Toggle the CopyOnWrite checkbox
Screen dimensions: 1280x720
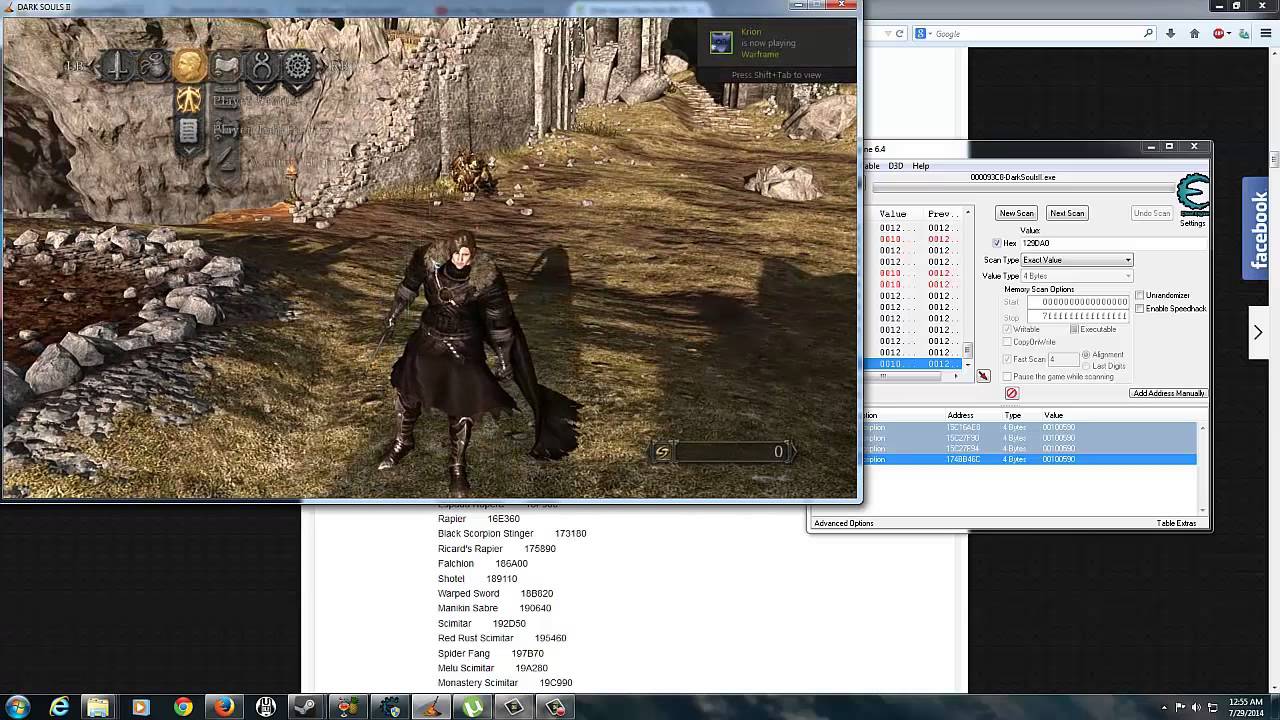point(1007,342)
